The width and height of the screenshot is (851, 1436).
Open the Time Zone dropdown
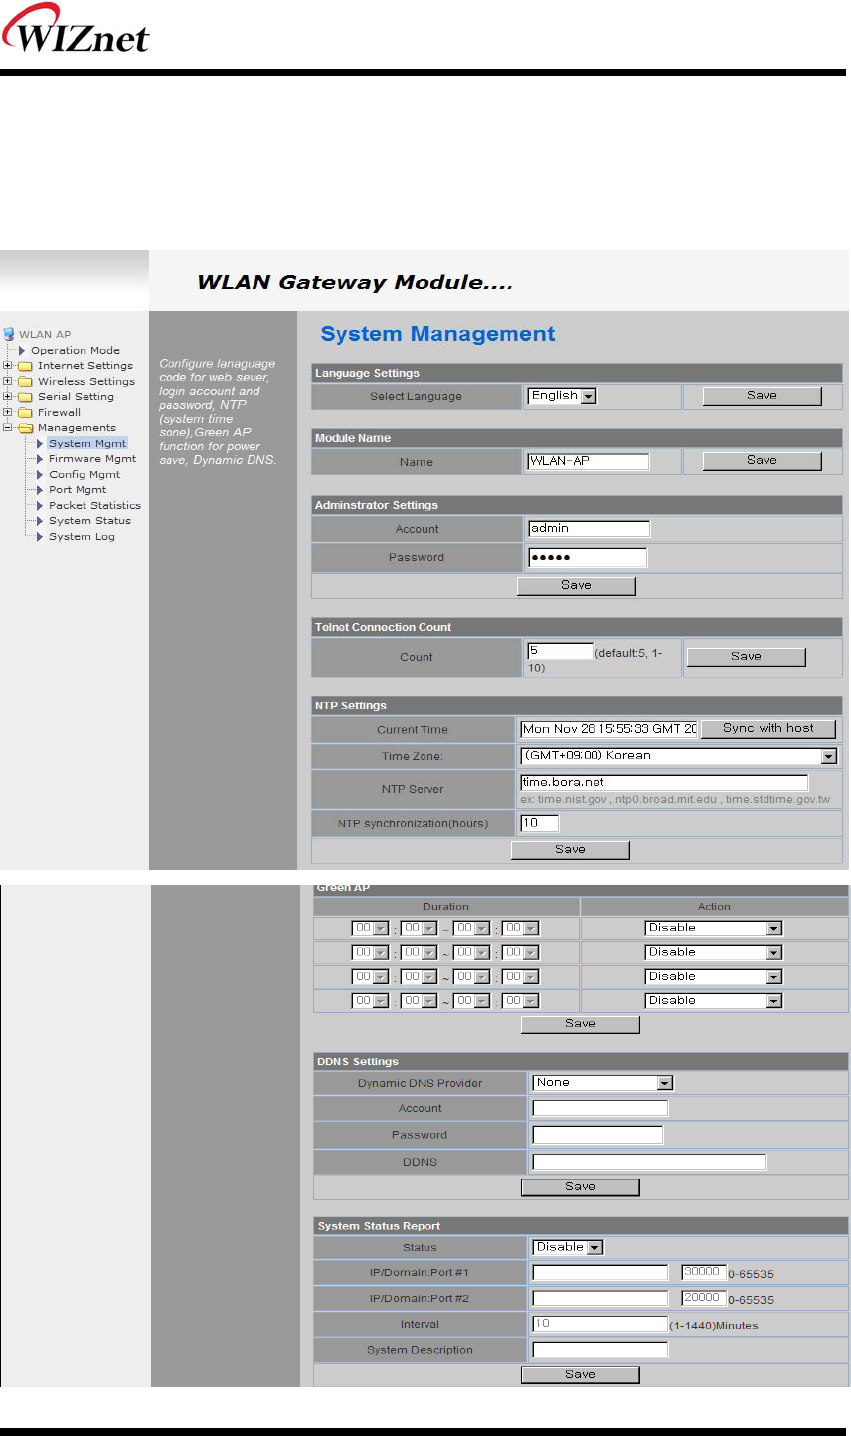coord(678,756)
